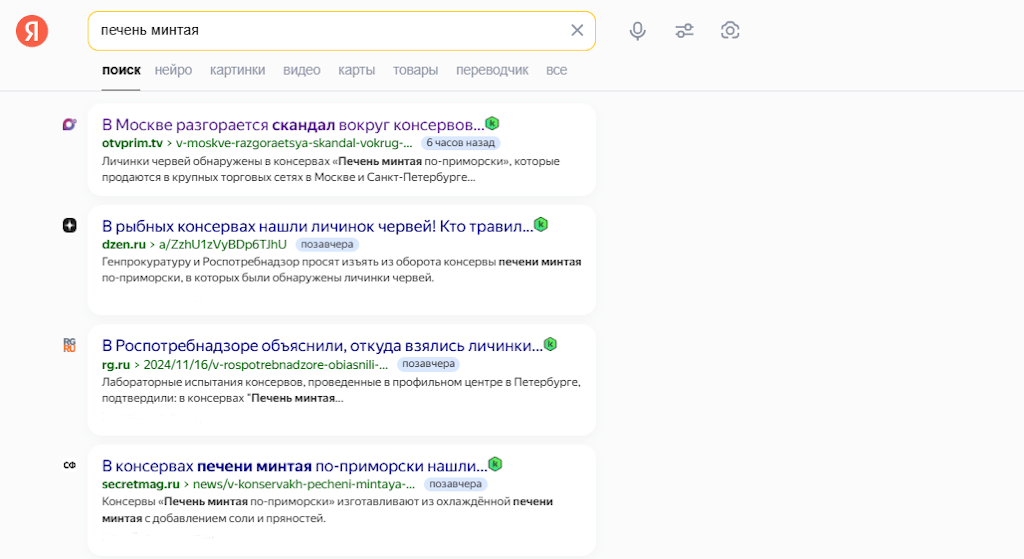1024x559 pixels.
Task: Open «В Москве разгорается скандал» result
Action: coord(292,125)
